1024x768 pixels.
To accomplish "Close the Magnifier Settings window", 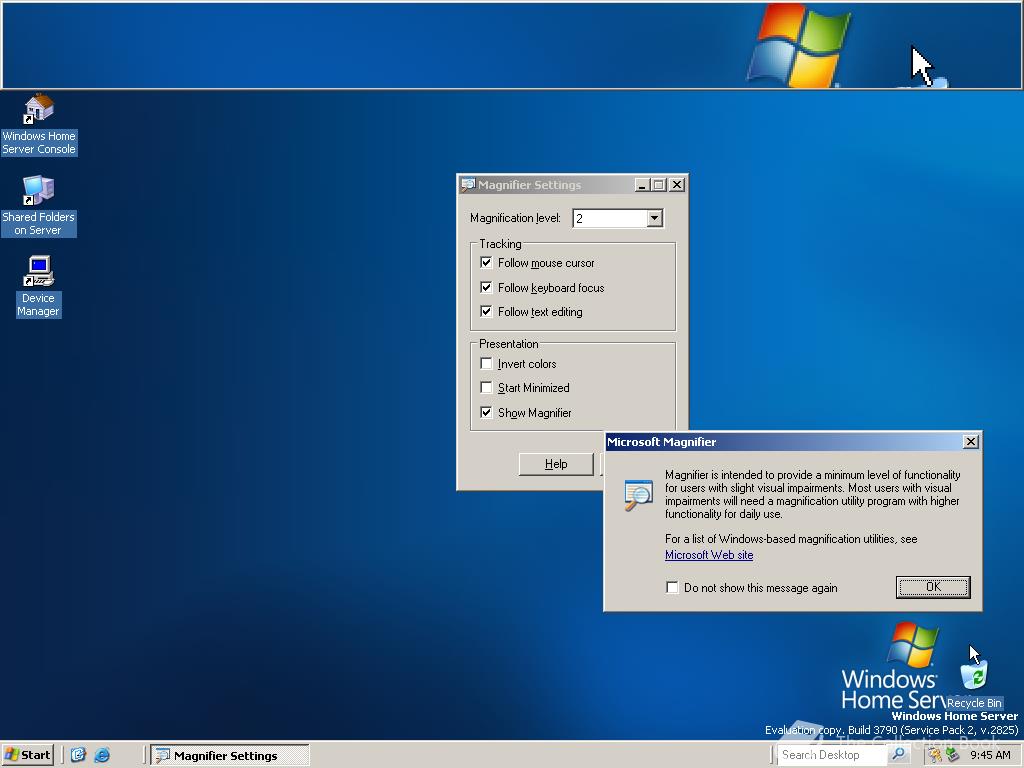I will click(677, 185).
